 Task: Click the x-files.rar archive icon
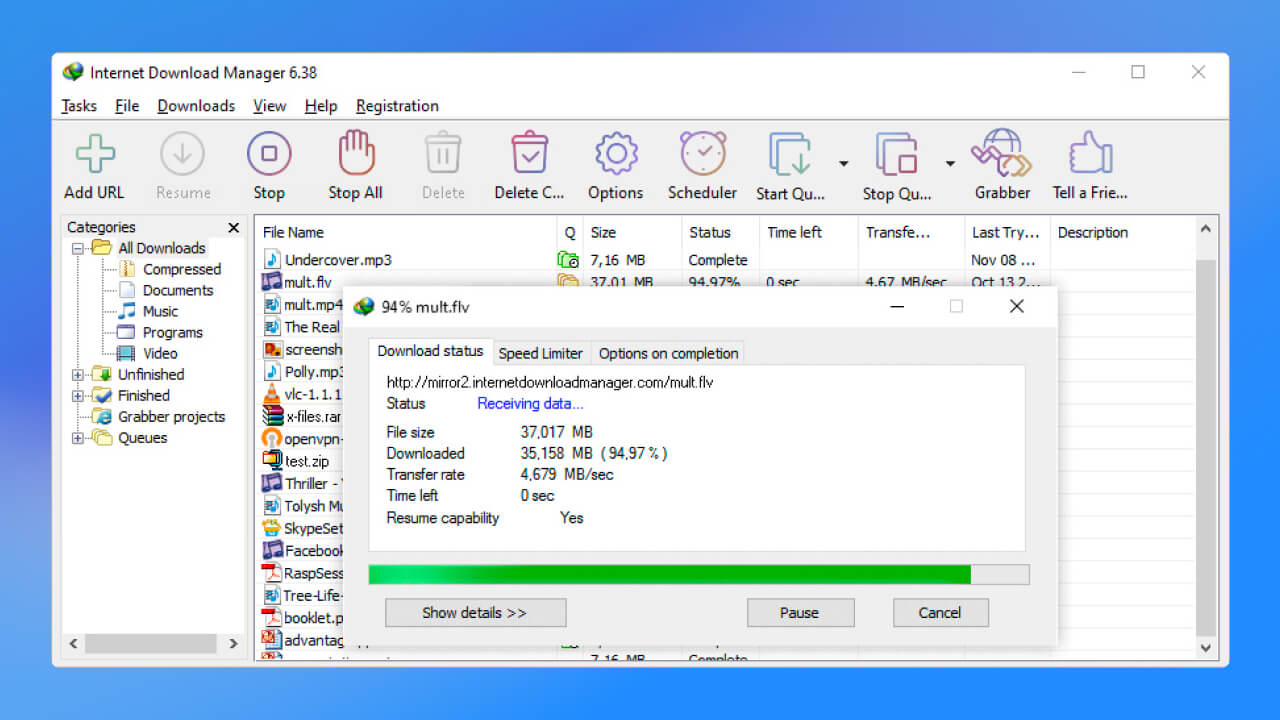(272, 416)
